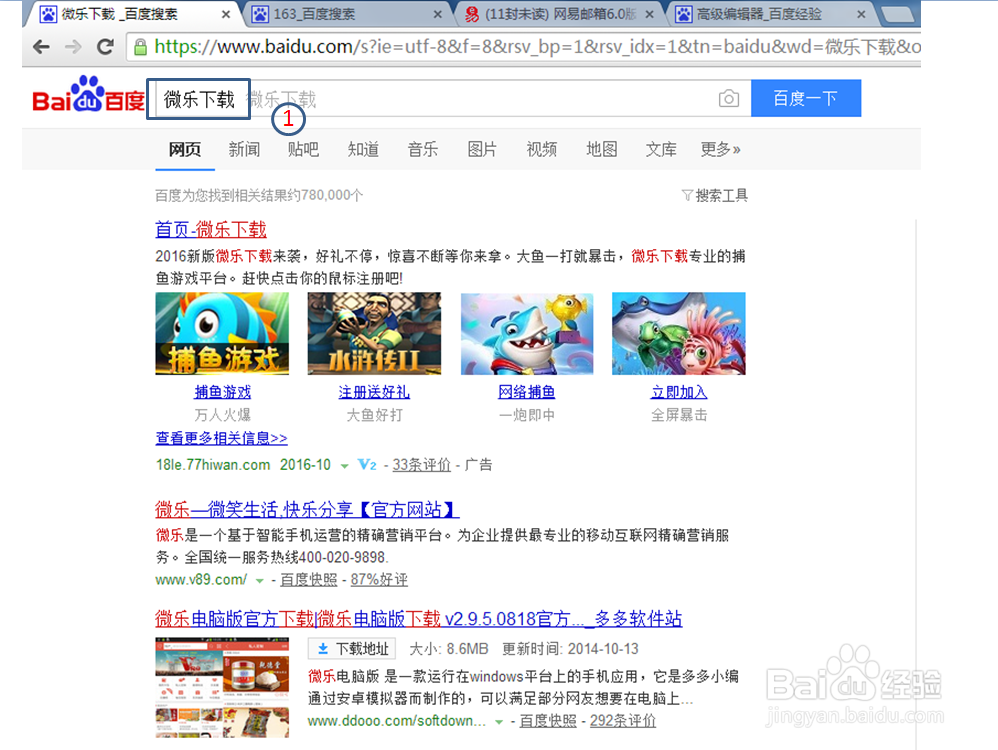Select the 微乐下载_百度搜索 tab
The image size is (998, 750).
tap(132, 14)
